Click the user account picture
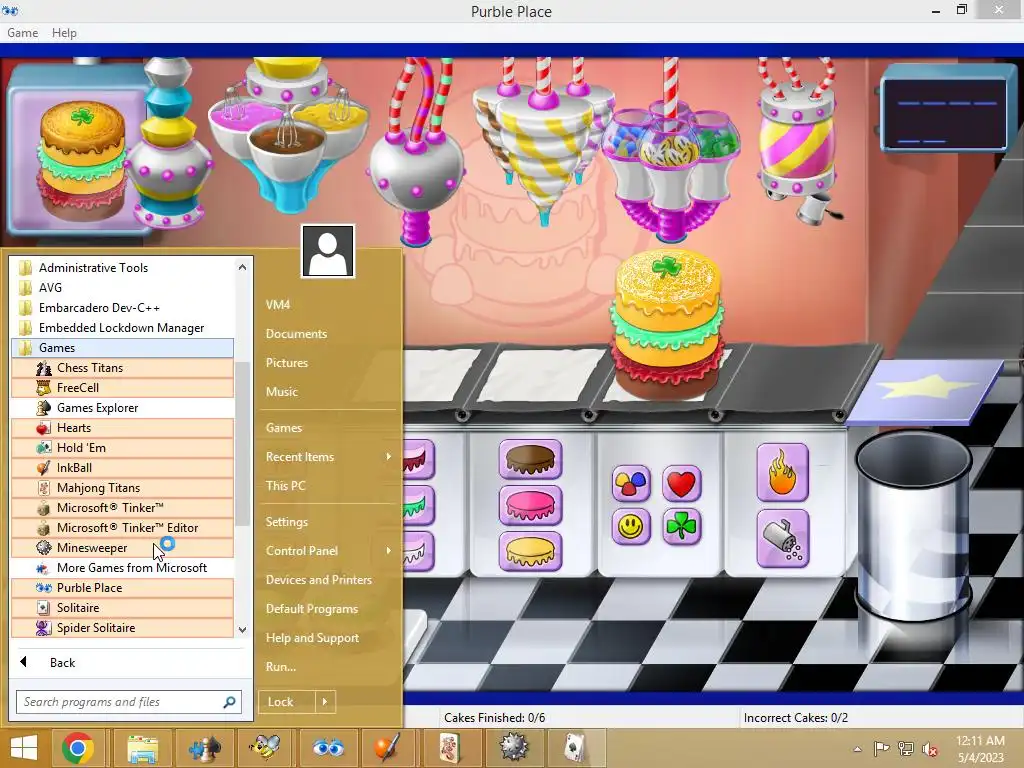 point(328,251)
